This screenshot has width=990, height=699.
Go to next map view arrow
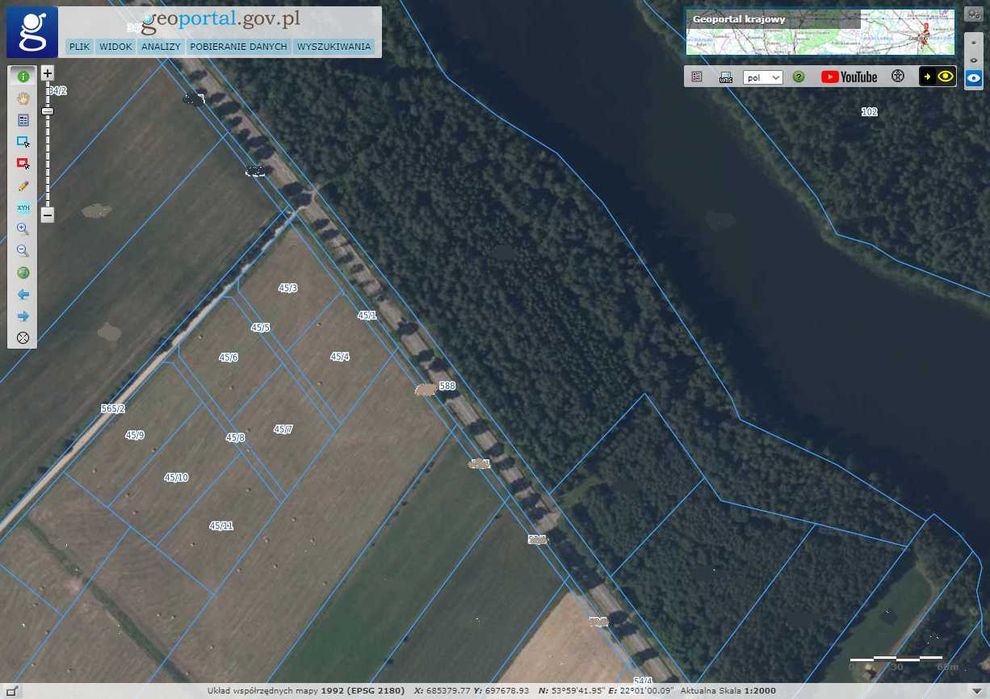[23, 316]
